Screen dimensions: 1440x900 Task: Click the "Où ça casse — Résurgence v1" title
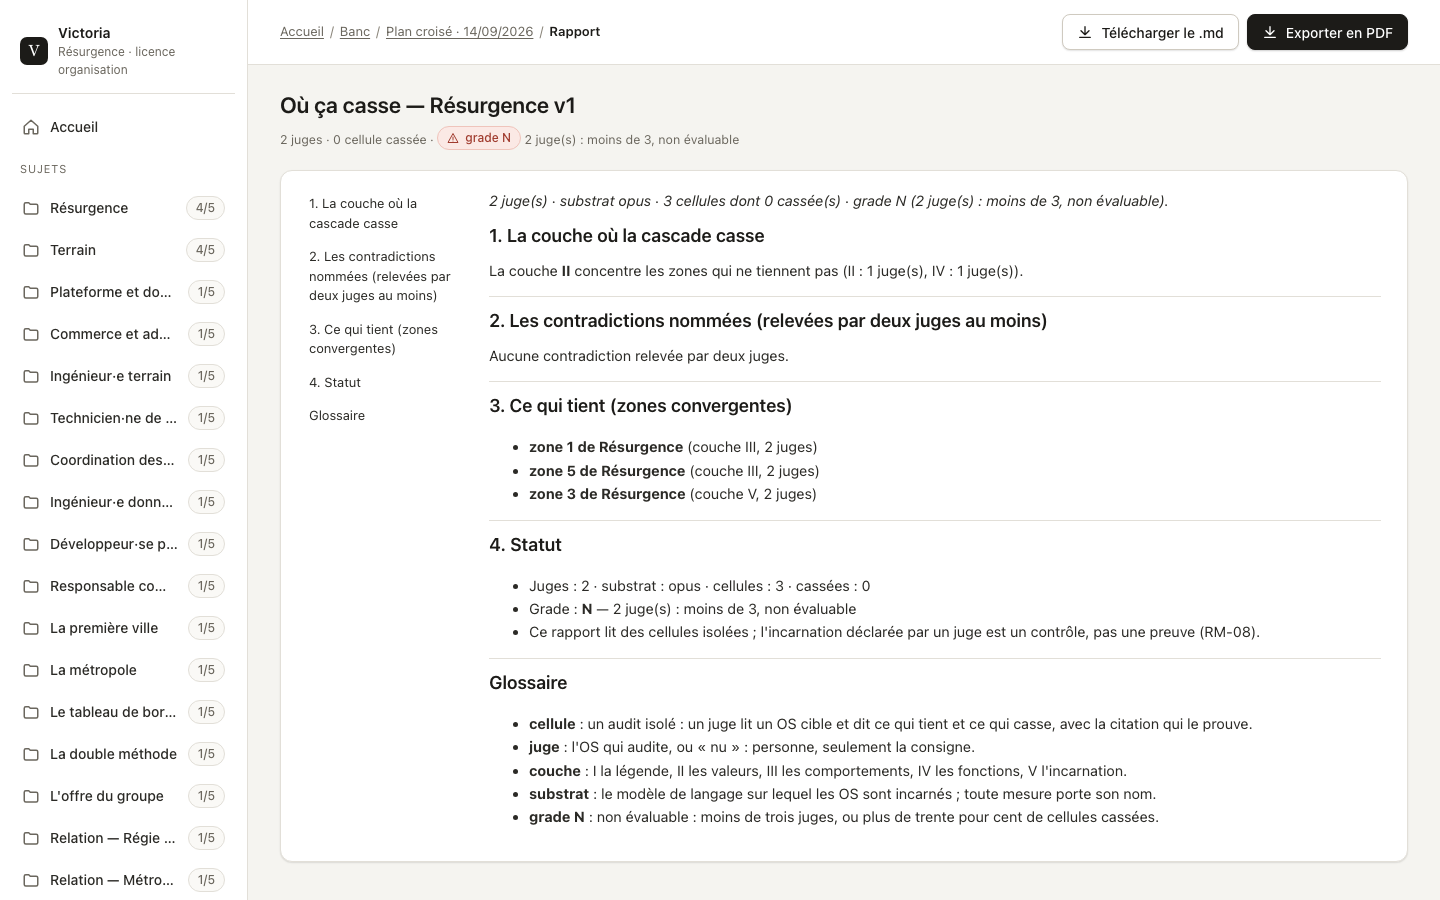coord(428,106)
